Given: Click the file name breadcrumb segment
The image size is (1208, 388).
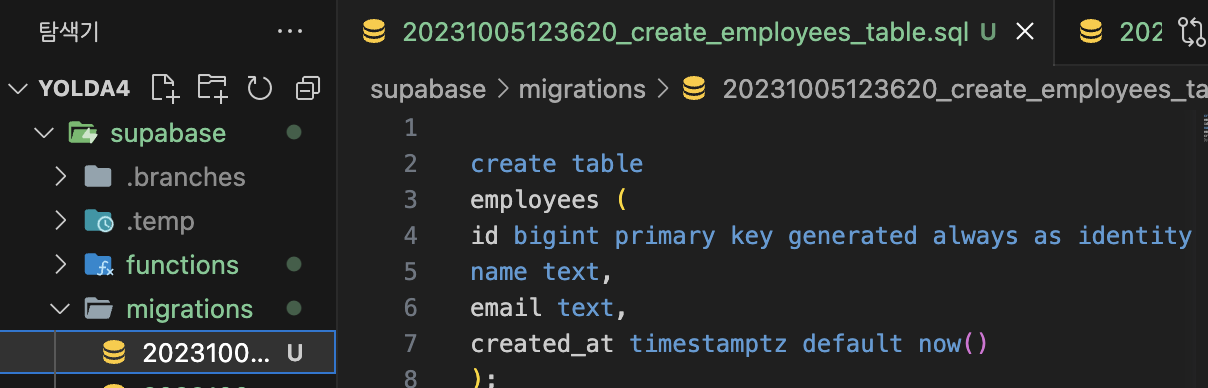Looking at the screenshot, I should (964, 89).
